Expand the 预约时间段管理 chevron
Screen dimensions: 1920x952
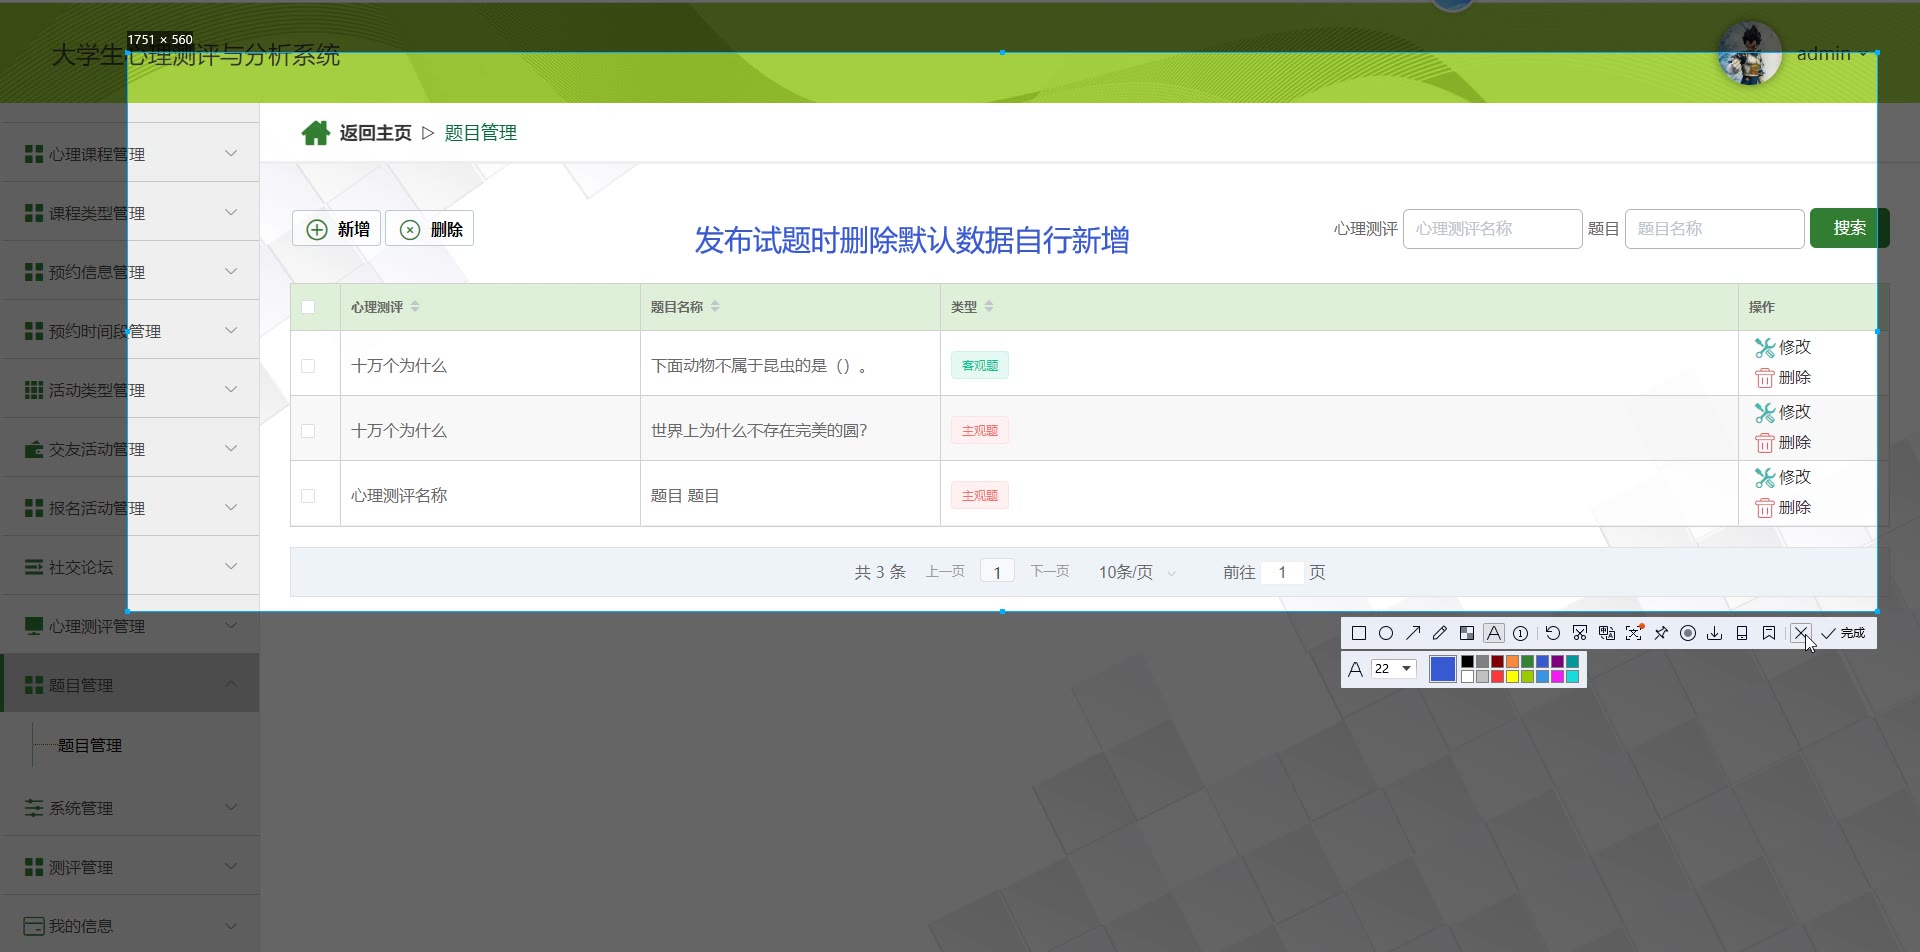tap(231, 330)
